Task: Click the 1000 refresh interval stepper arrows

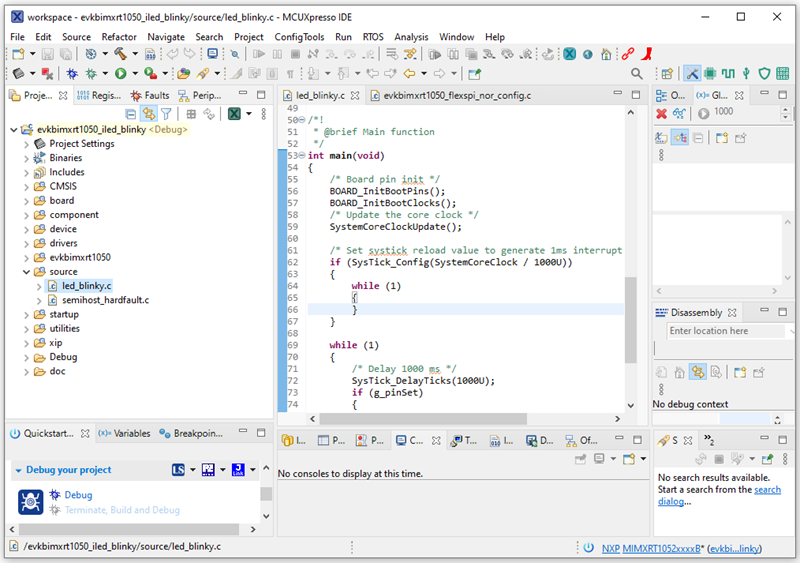Action: pyautogui.click(x=785, y=113)
